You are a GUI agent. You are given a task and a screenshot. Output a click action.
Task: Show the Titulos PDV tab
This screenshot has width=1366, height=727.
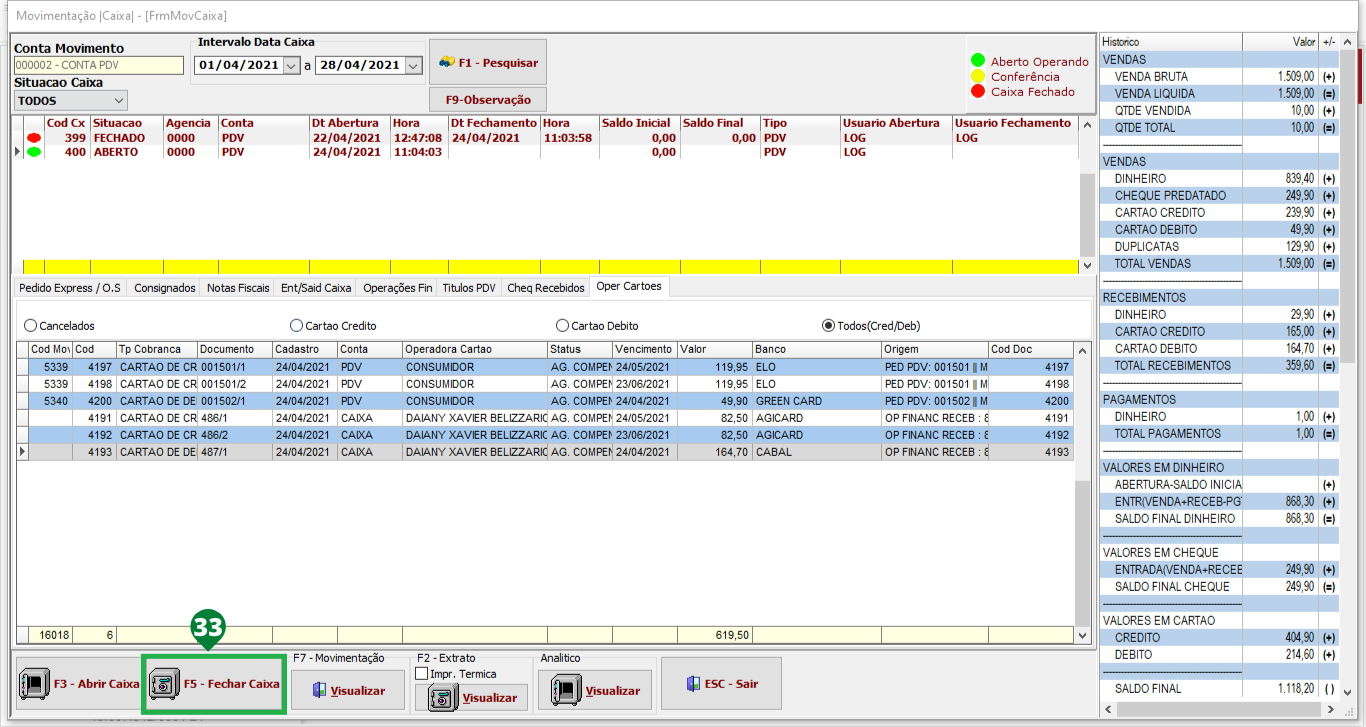pyautogui.click(x=469, y=288)
